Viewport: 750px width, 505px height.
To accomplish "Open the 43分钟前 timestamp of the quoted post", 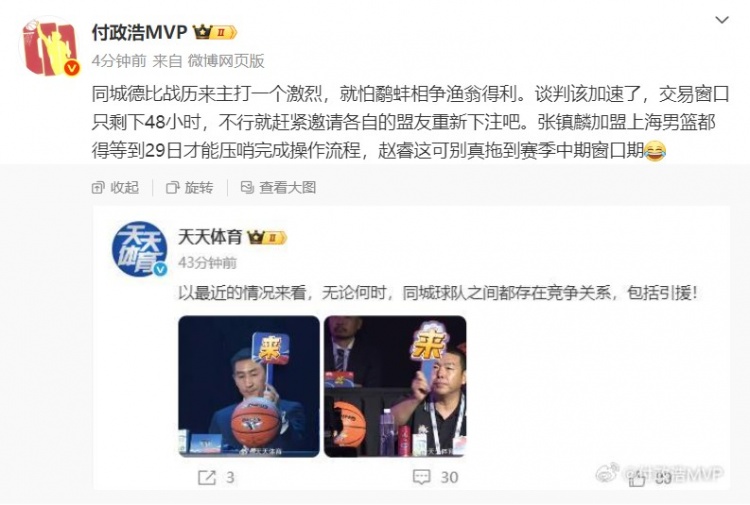I will point(207,263).
